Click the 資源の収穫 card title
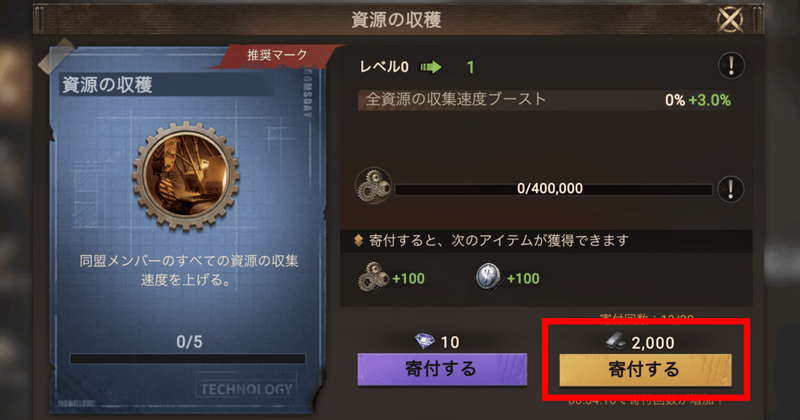The image size is (800, 420). (x=107, y=85)
